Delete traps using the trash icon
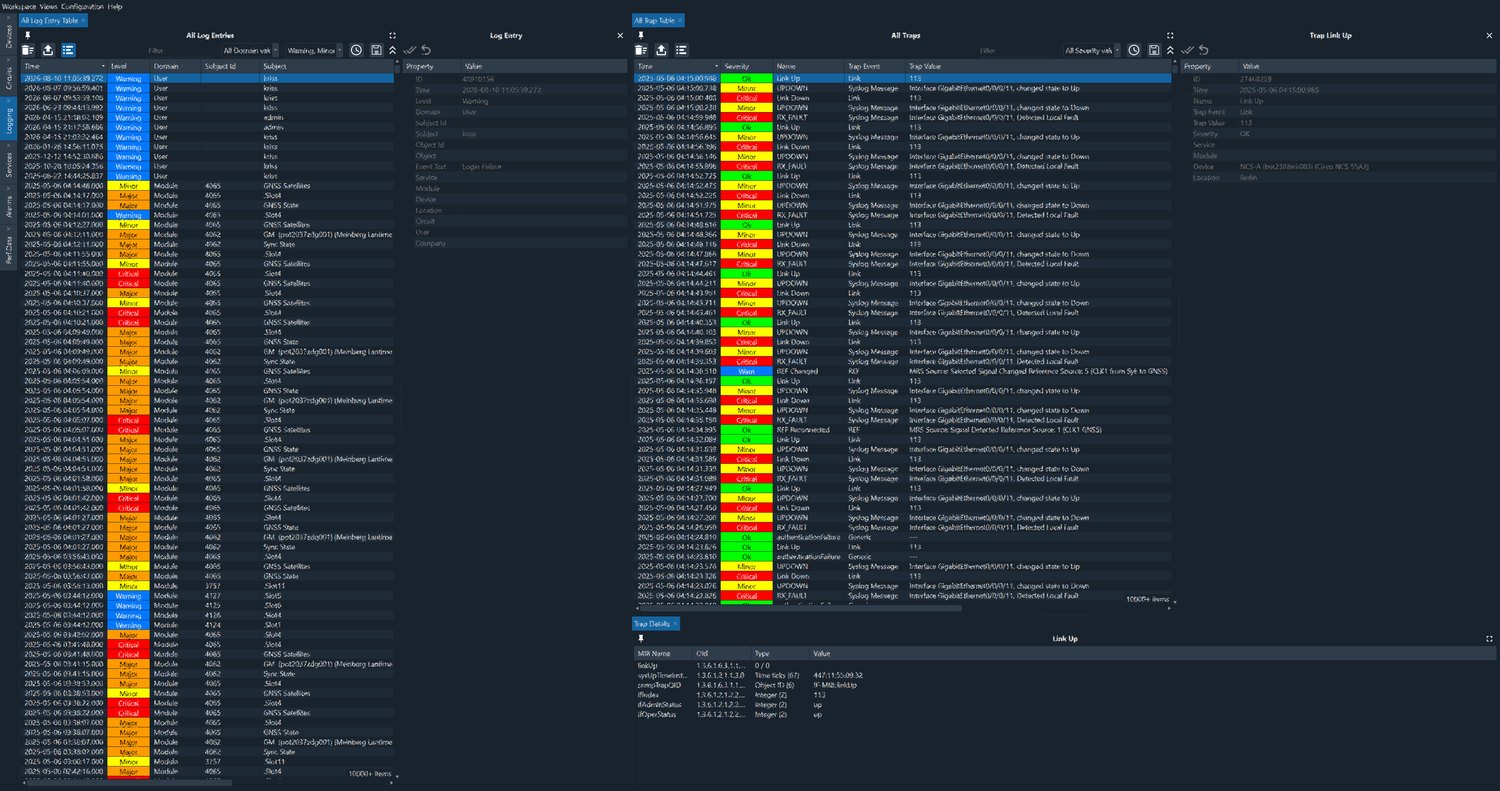1500x791 pixels. point(642,50)
